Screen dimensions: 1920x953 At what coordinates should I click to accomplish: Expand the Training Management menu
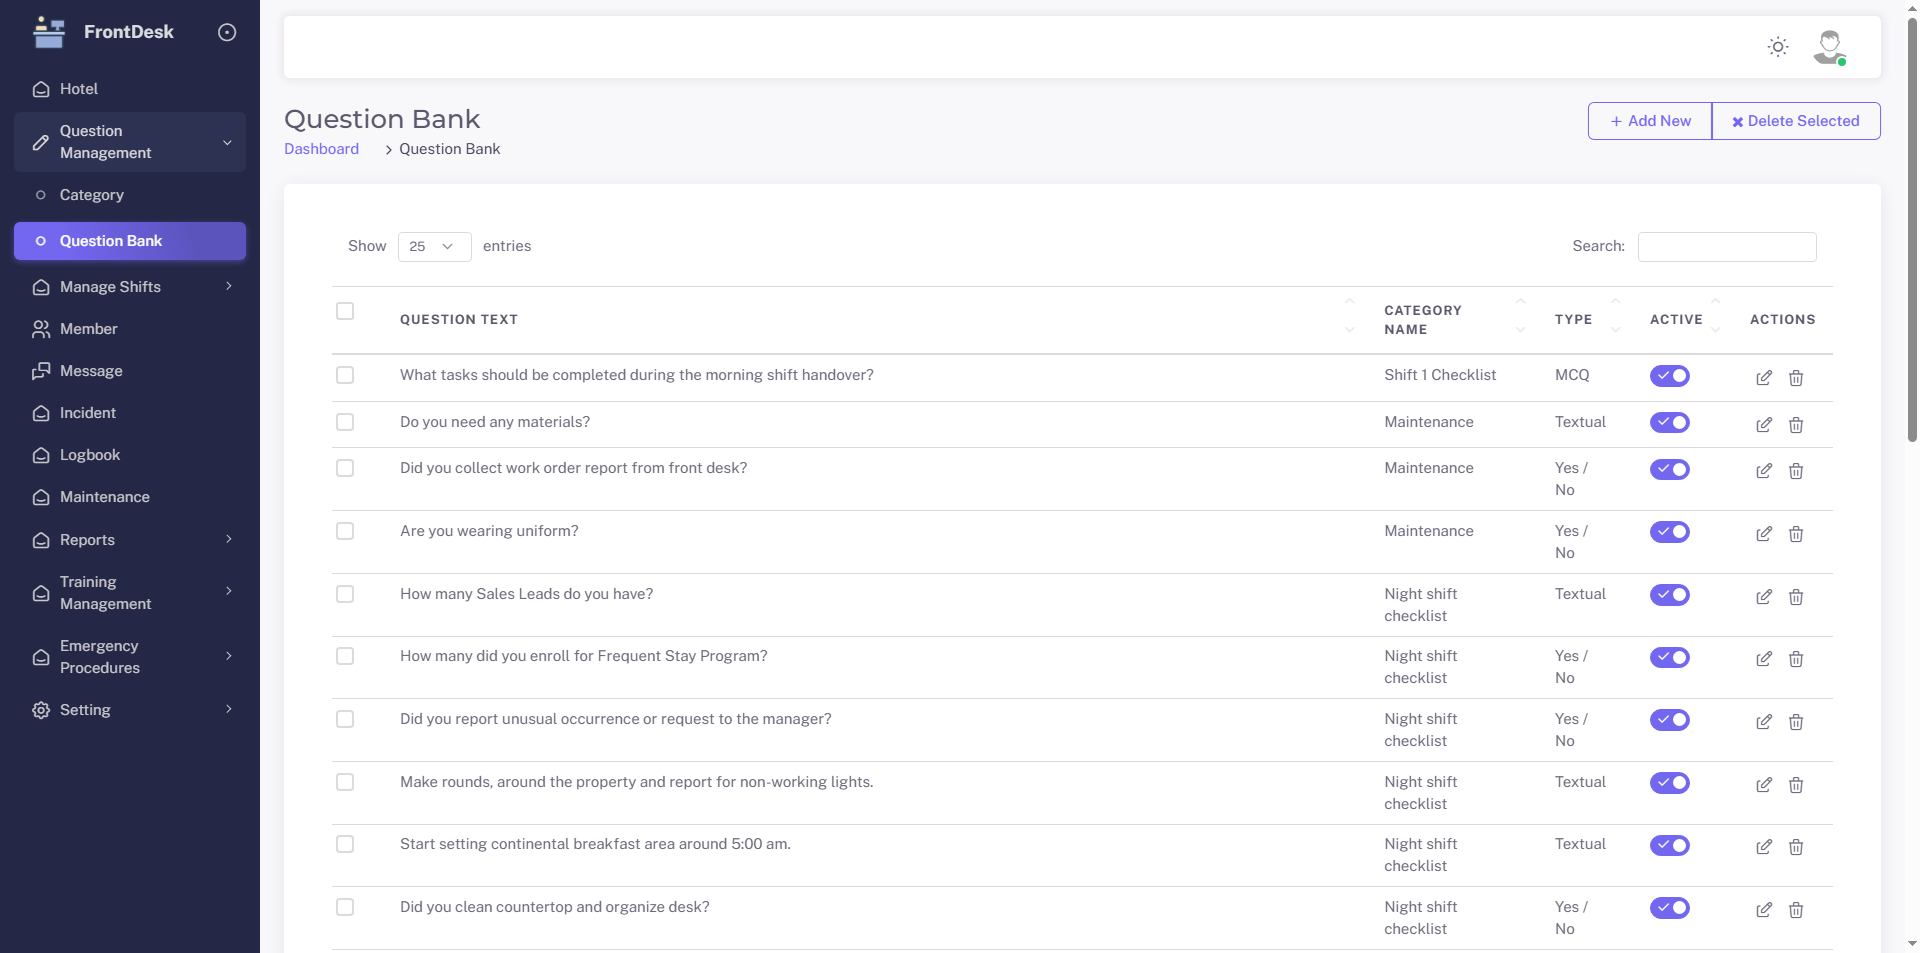click(130, 593)
